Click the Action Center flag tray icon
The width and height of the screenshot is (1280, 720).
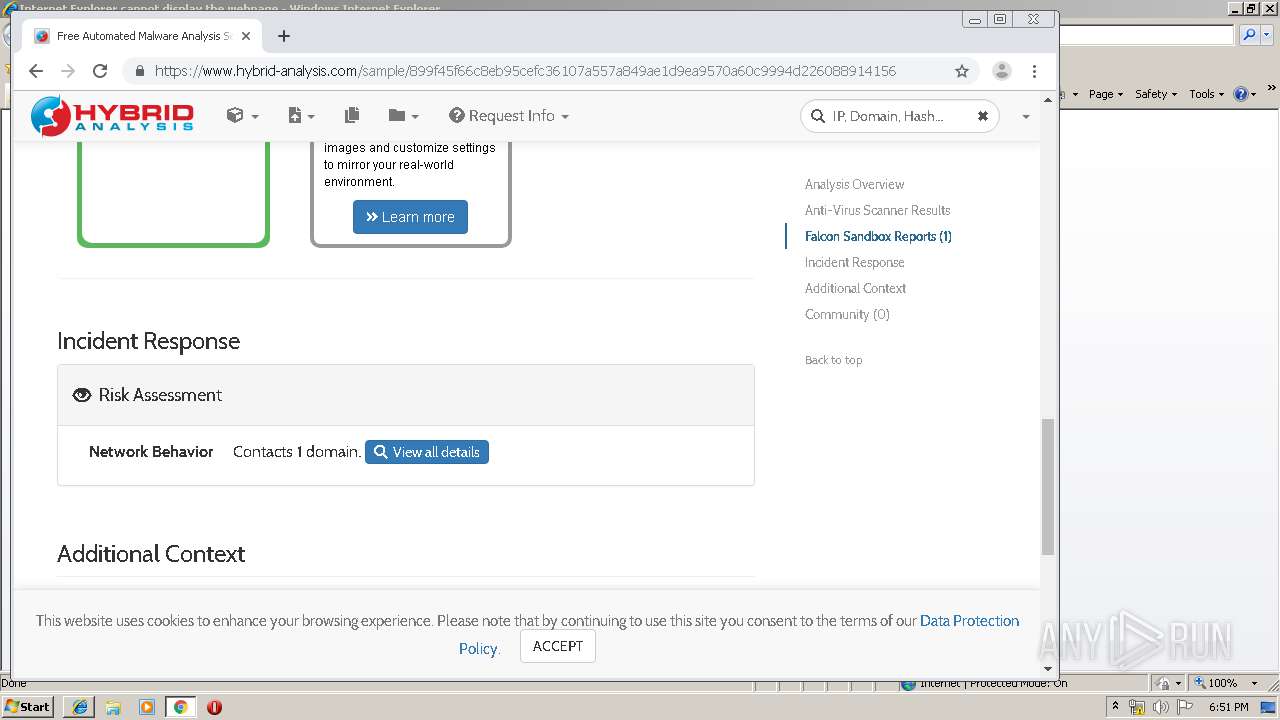[x=1185, y=707]
